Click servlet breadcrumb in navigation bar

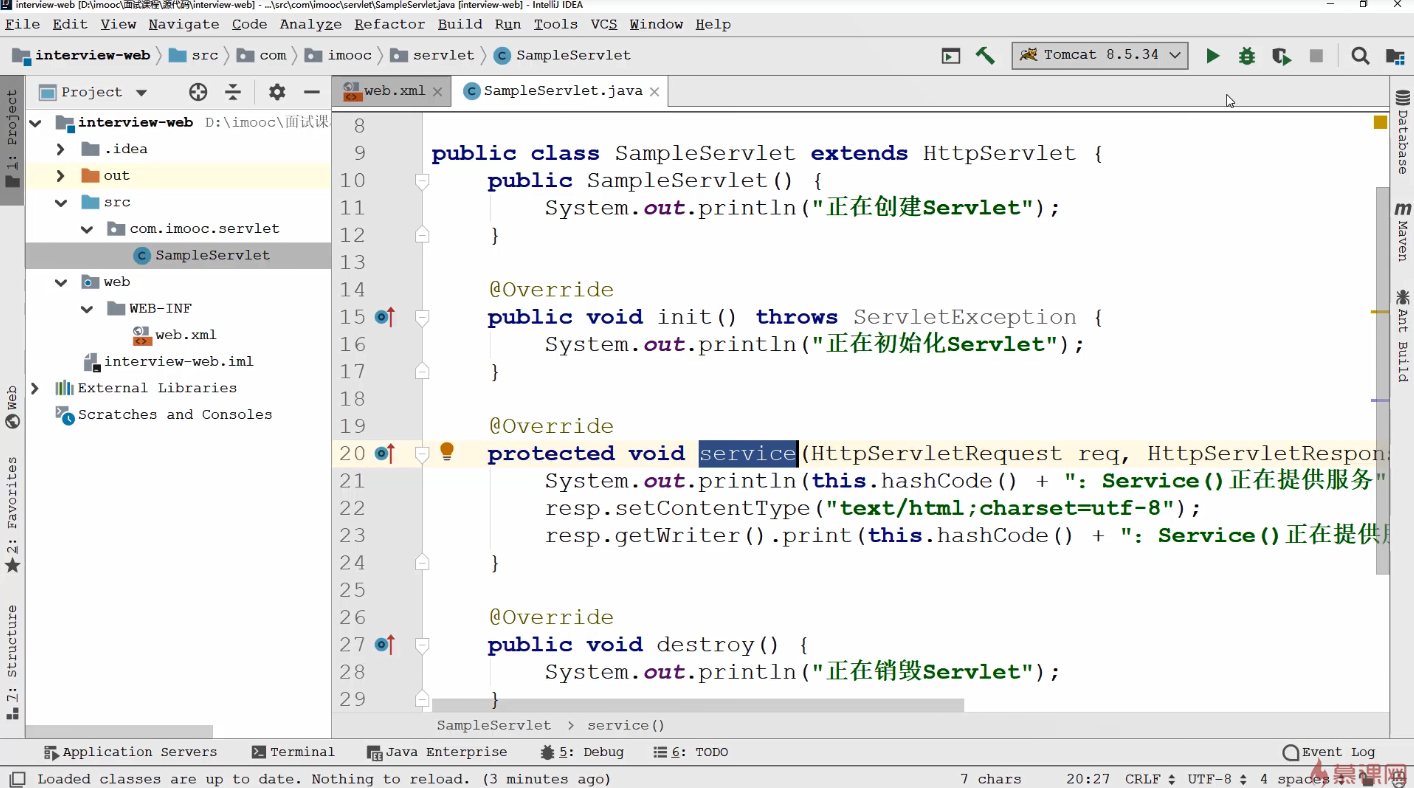(432, 56)
